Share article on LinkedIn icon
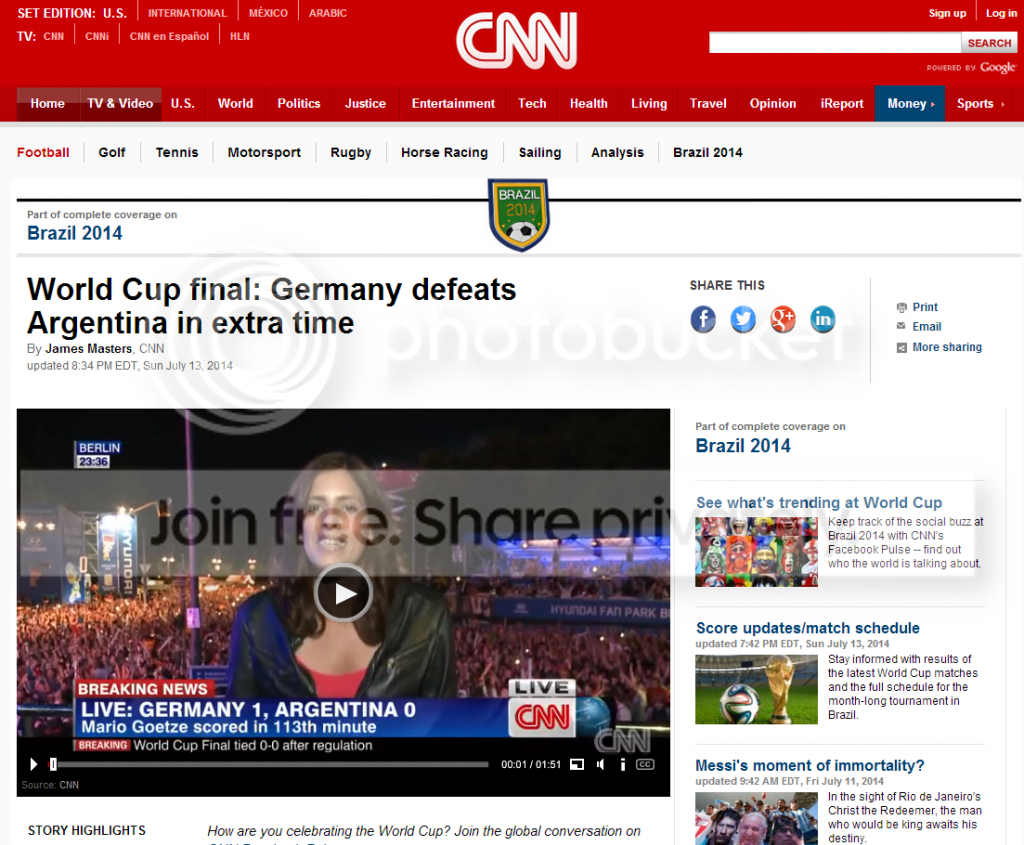1024x845 pixels. click(x=823, y=319)
